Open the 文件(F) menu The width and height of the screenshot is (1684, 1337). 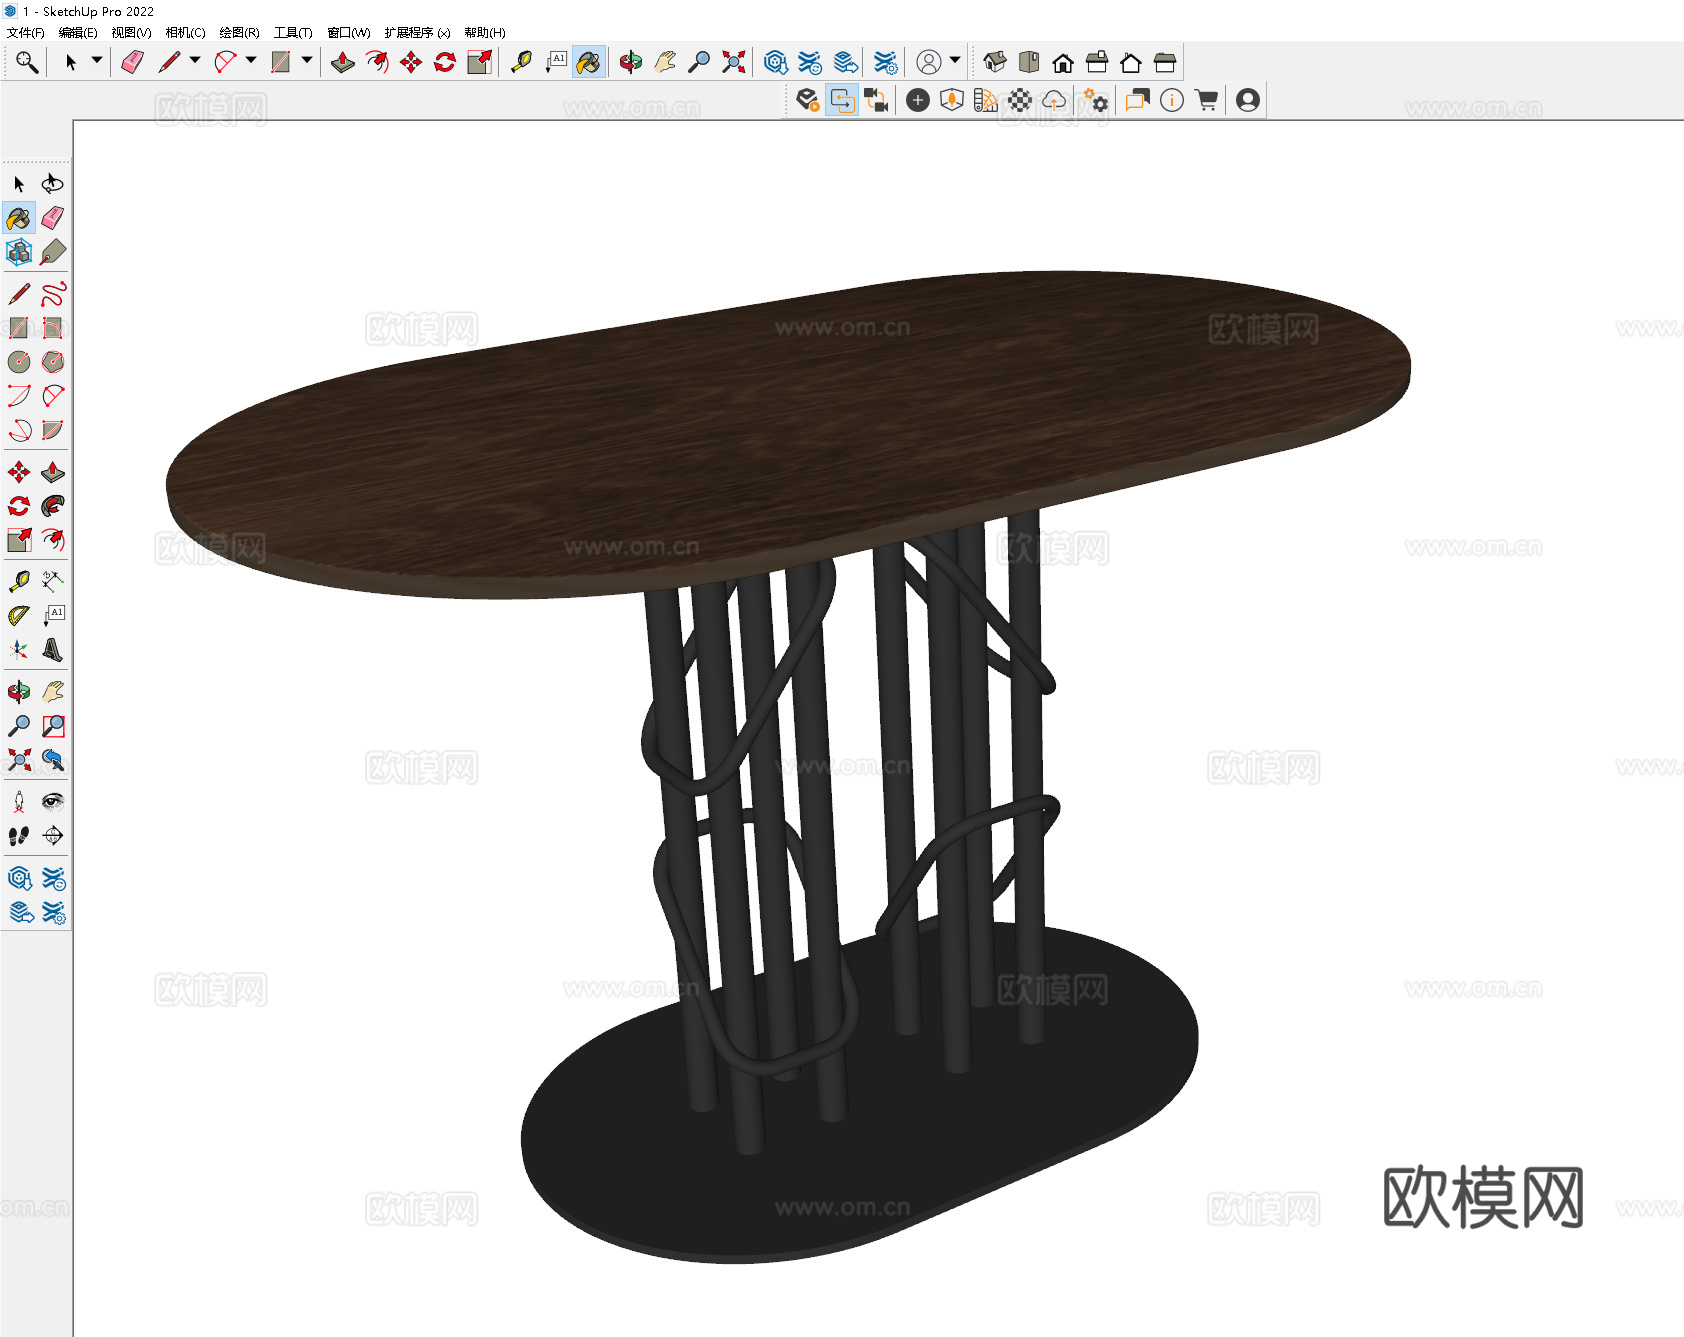26,33
